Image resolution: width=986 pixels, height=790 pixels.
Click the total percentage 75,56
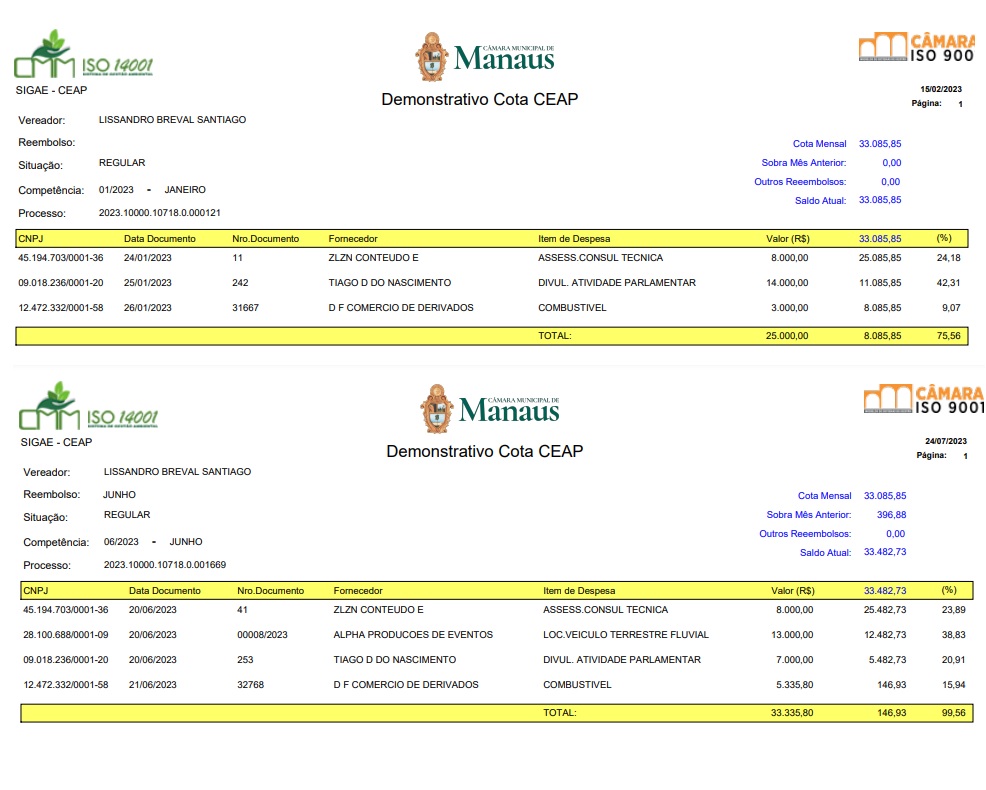click(948, 336)
